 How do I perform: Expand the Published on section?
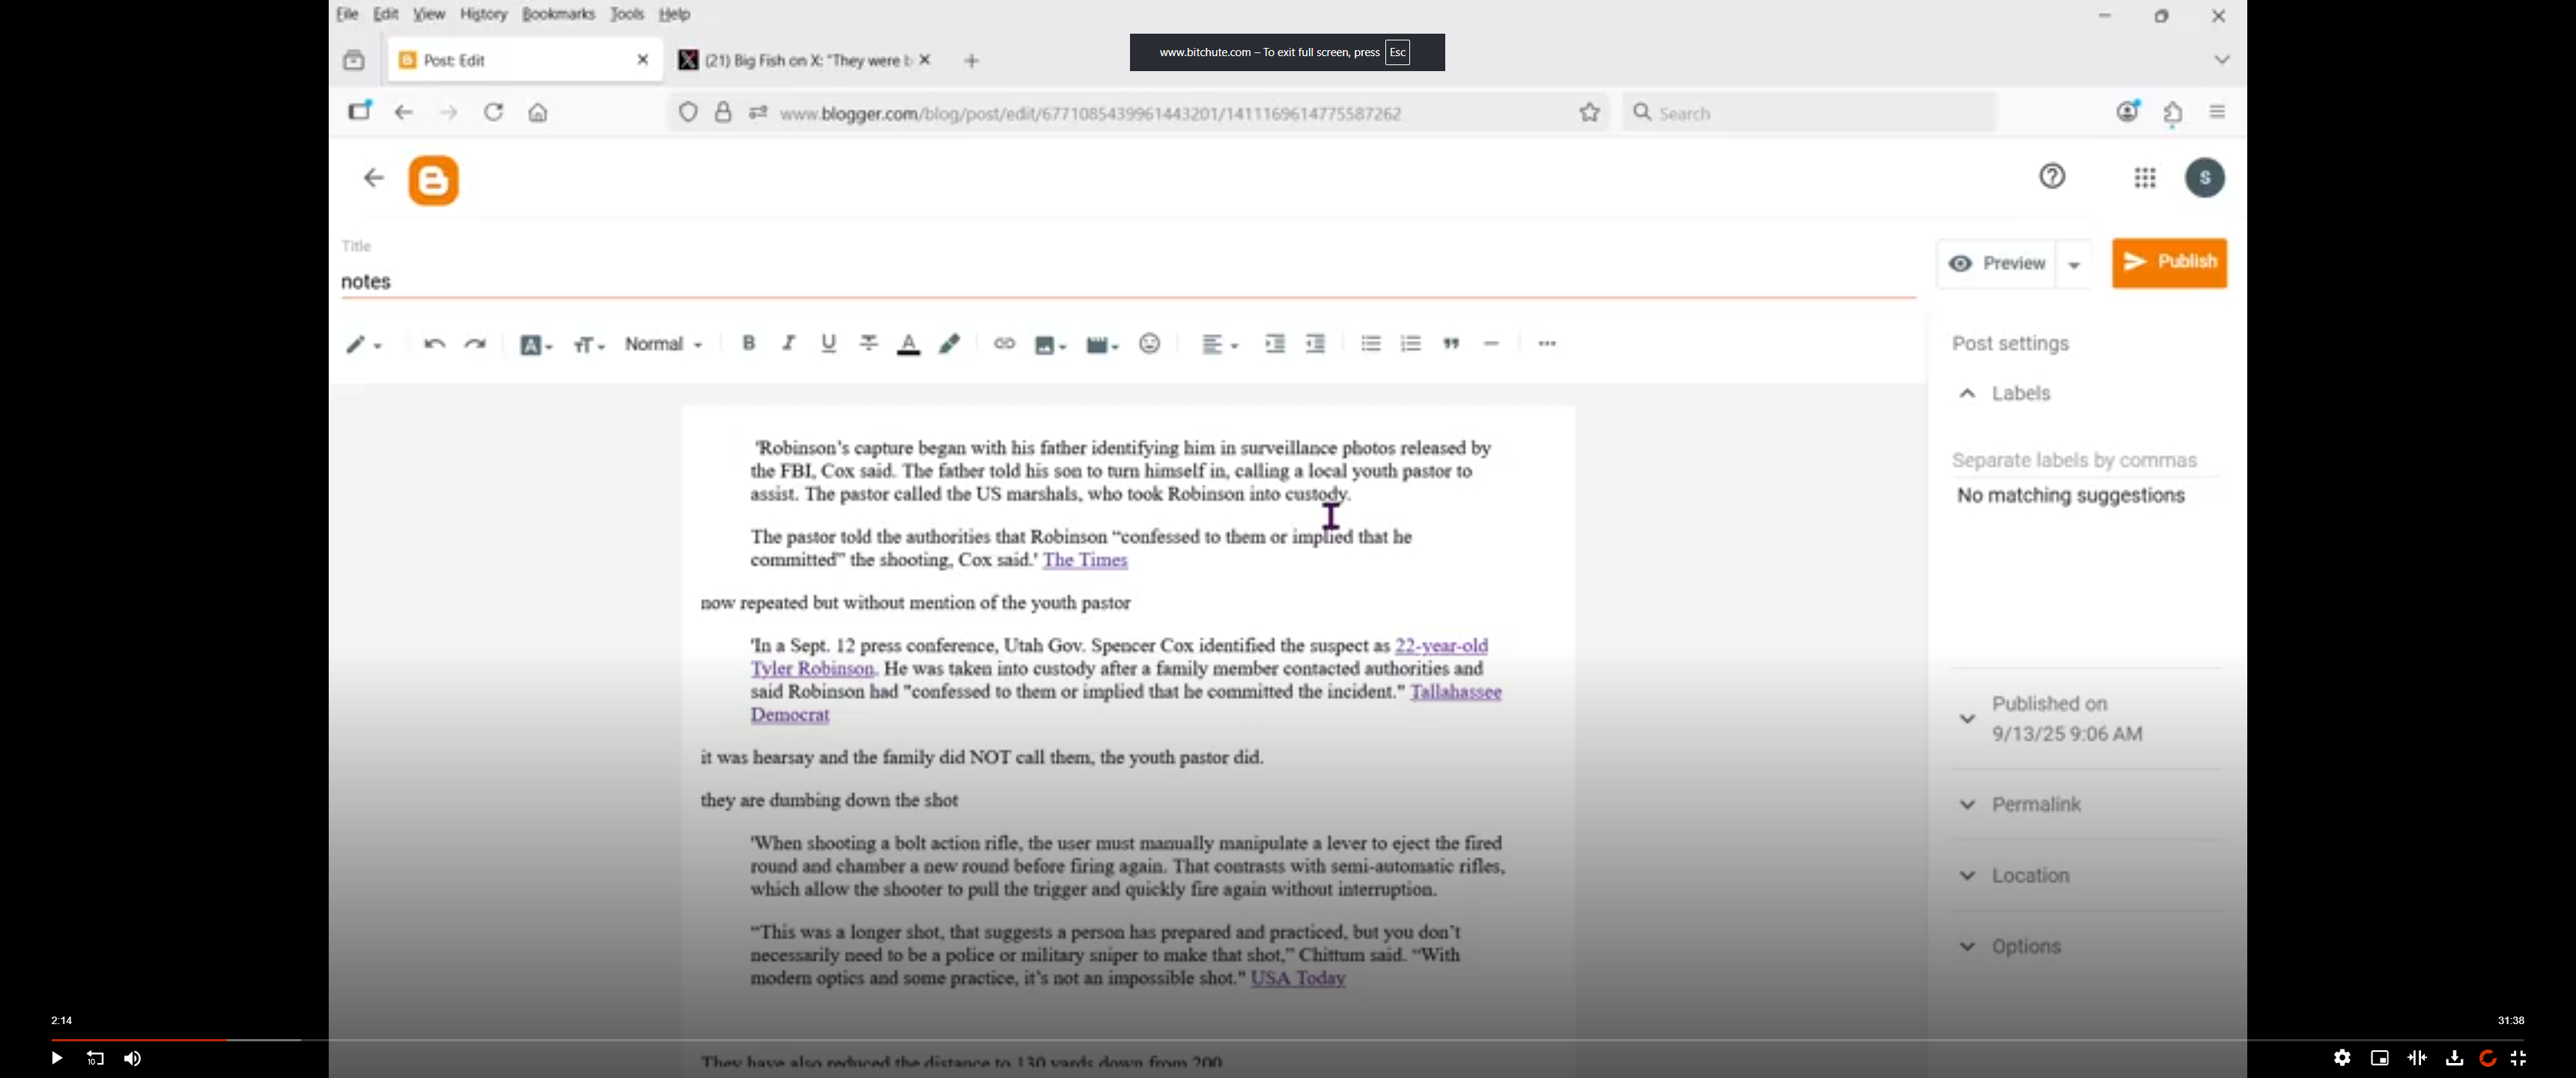[x=1966, y=718]
